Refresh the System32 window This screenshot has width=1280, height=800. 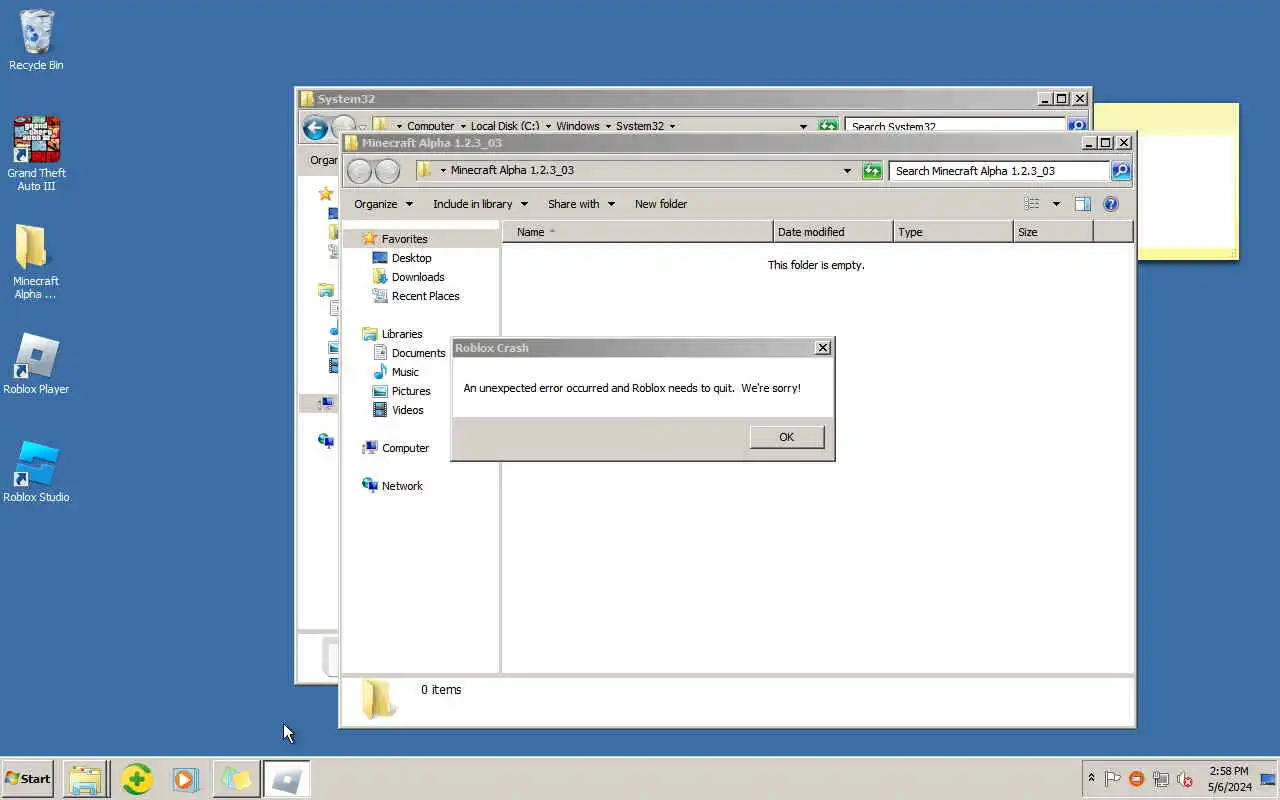click(828, 127)
